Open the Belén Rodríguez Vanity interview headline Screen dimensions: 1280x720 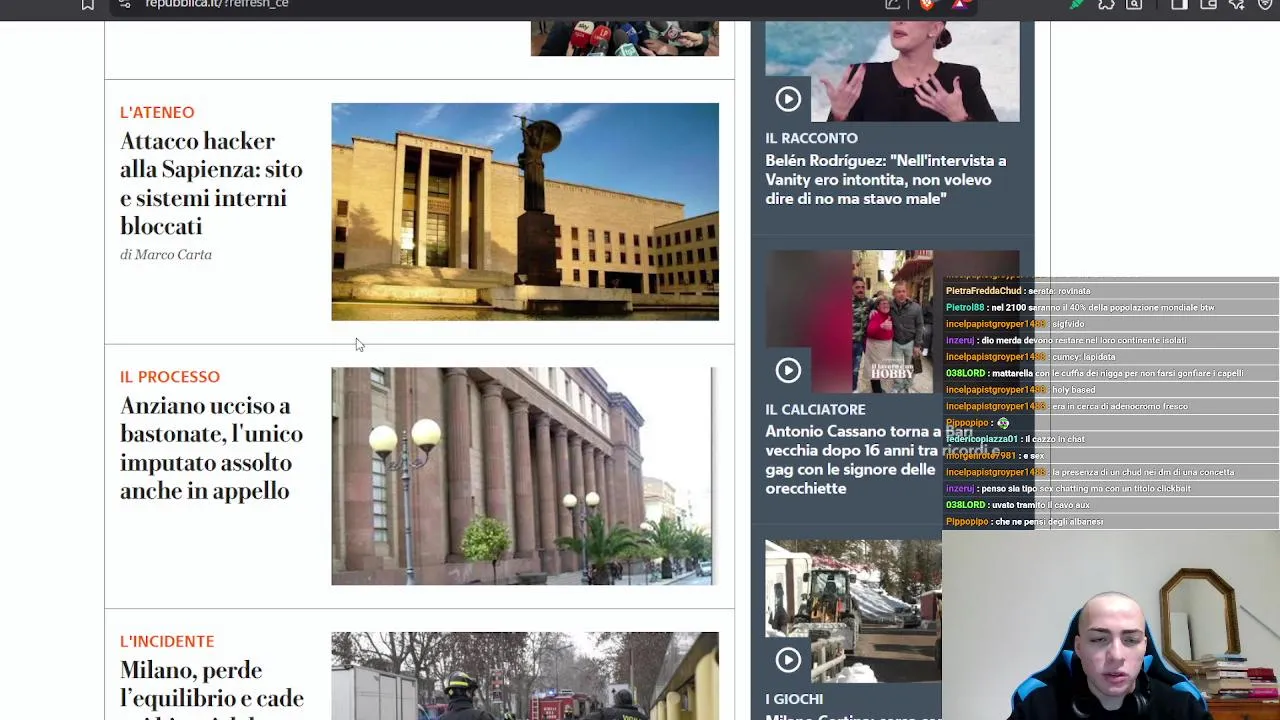(x=886, y=179)
